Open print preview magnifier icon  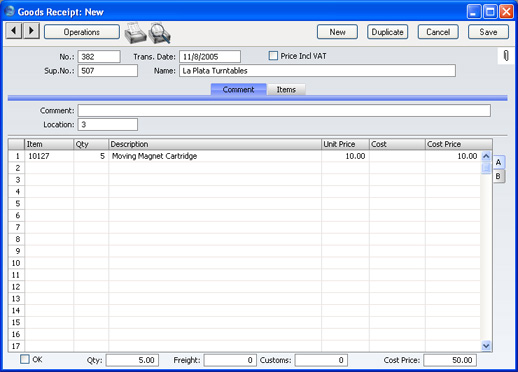pyautogui.click(x=160, y=33)
